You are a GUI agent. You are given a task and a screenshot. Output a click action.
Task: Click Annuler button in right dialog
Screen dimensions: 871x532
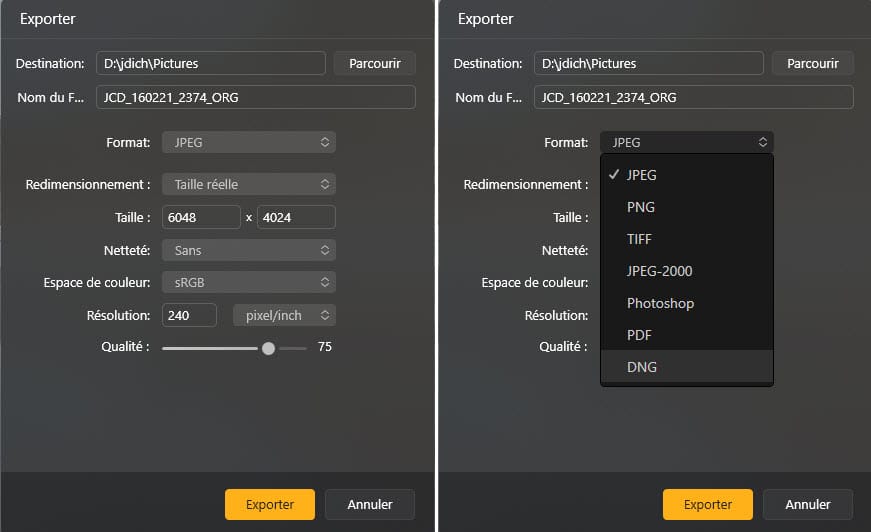coord(808,504)
